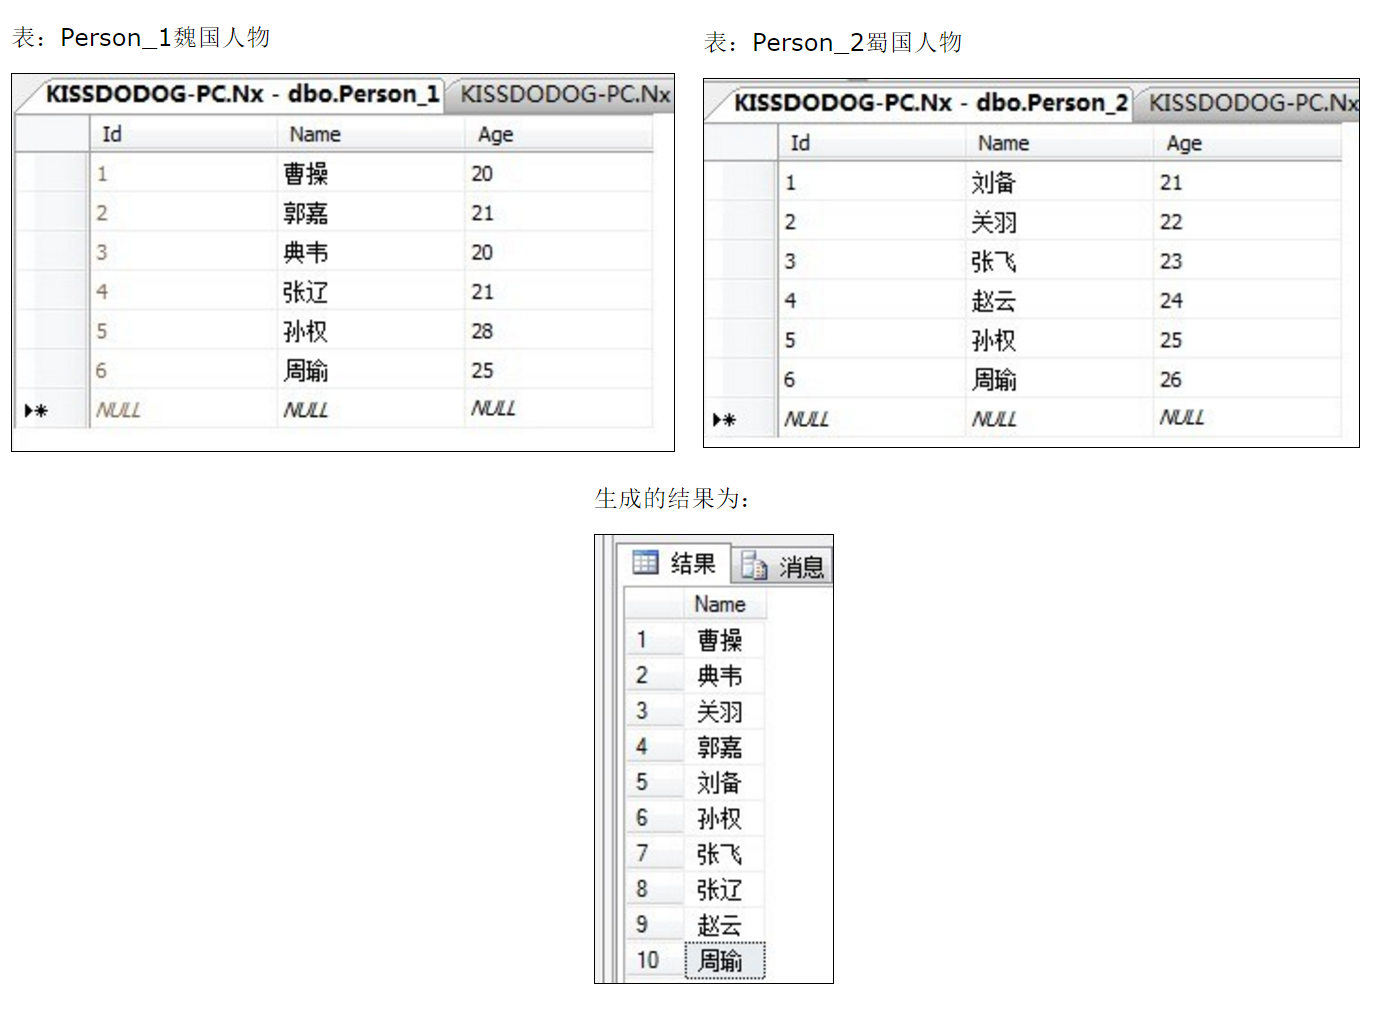This screenshot has height=1024, width=1386.
Task: Click the Id 3 cell in Person_1
Action: pyautogui.click(x=183, y=252)
